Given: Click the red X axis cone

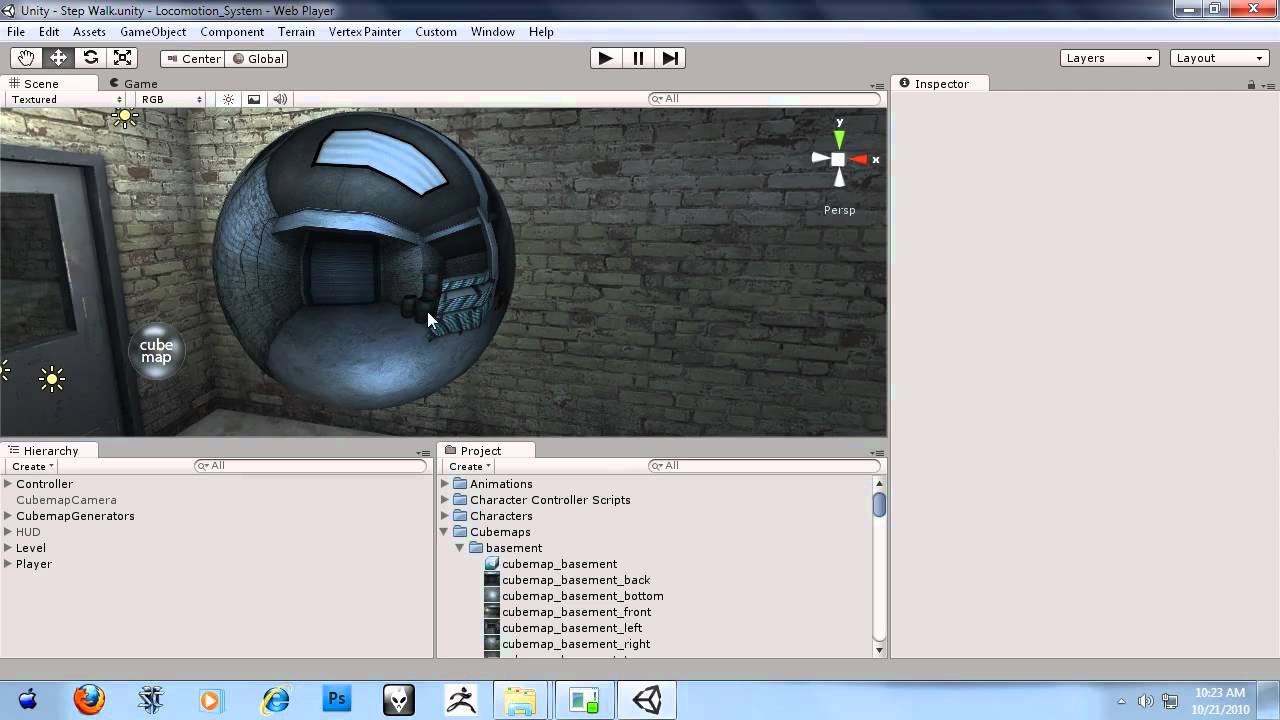Looking at the screenshot, I should (x=859, y=160).
